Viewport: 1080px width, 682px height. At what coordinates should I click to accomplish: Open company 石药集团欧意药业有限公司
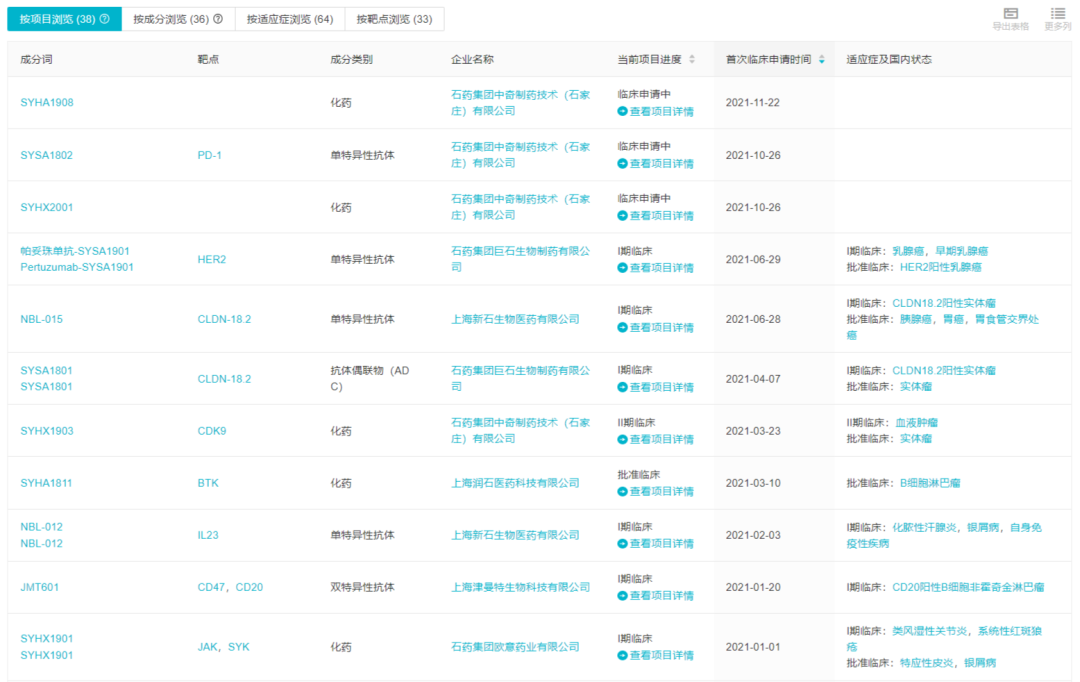[x=515, y=648]
